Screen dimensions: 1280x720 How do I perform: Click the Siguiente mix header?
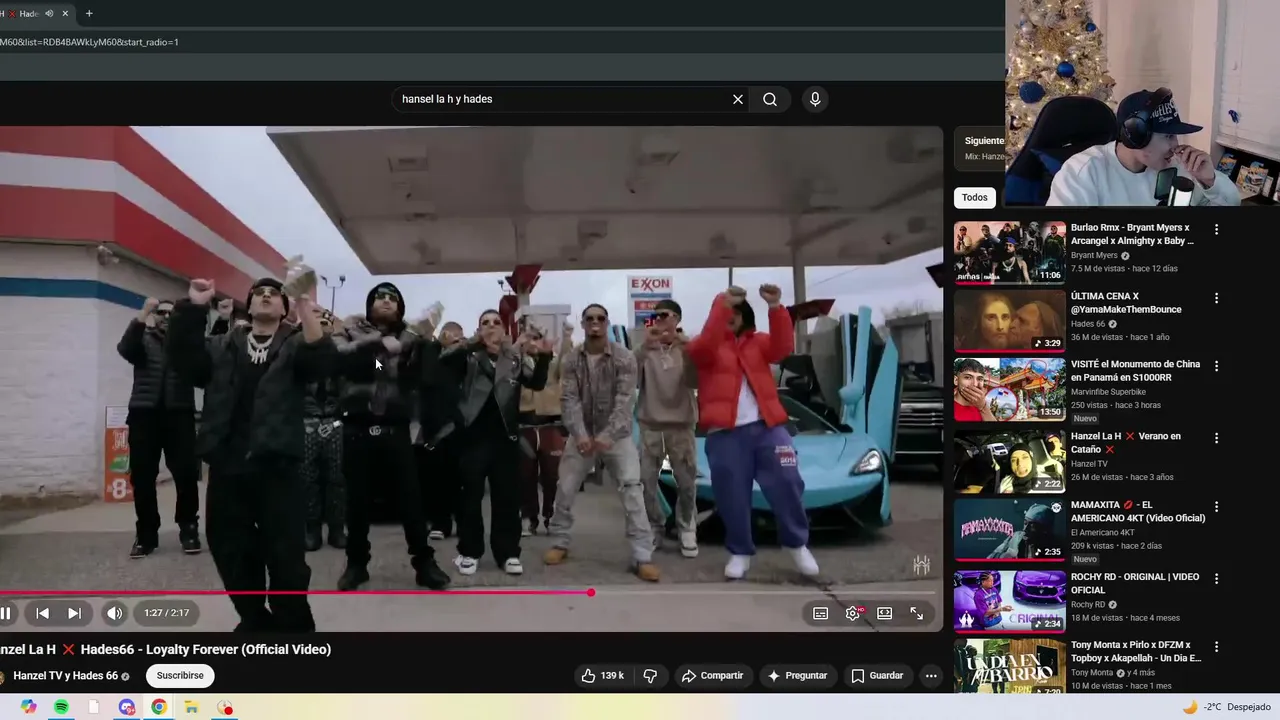pos(984,141)
